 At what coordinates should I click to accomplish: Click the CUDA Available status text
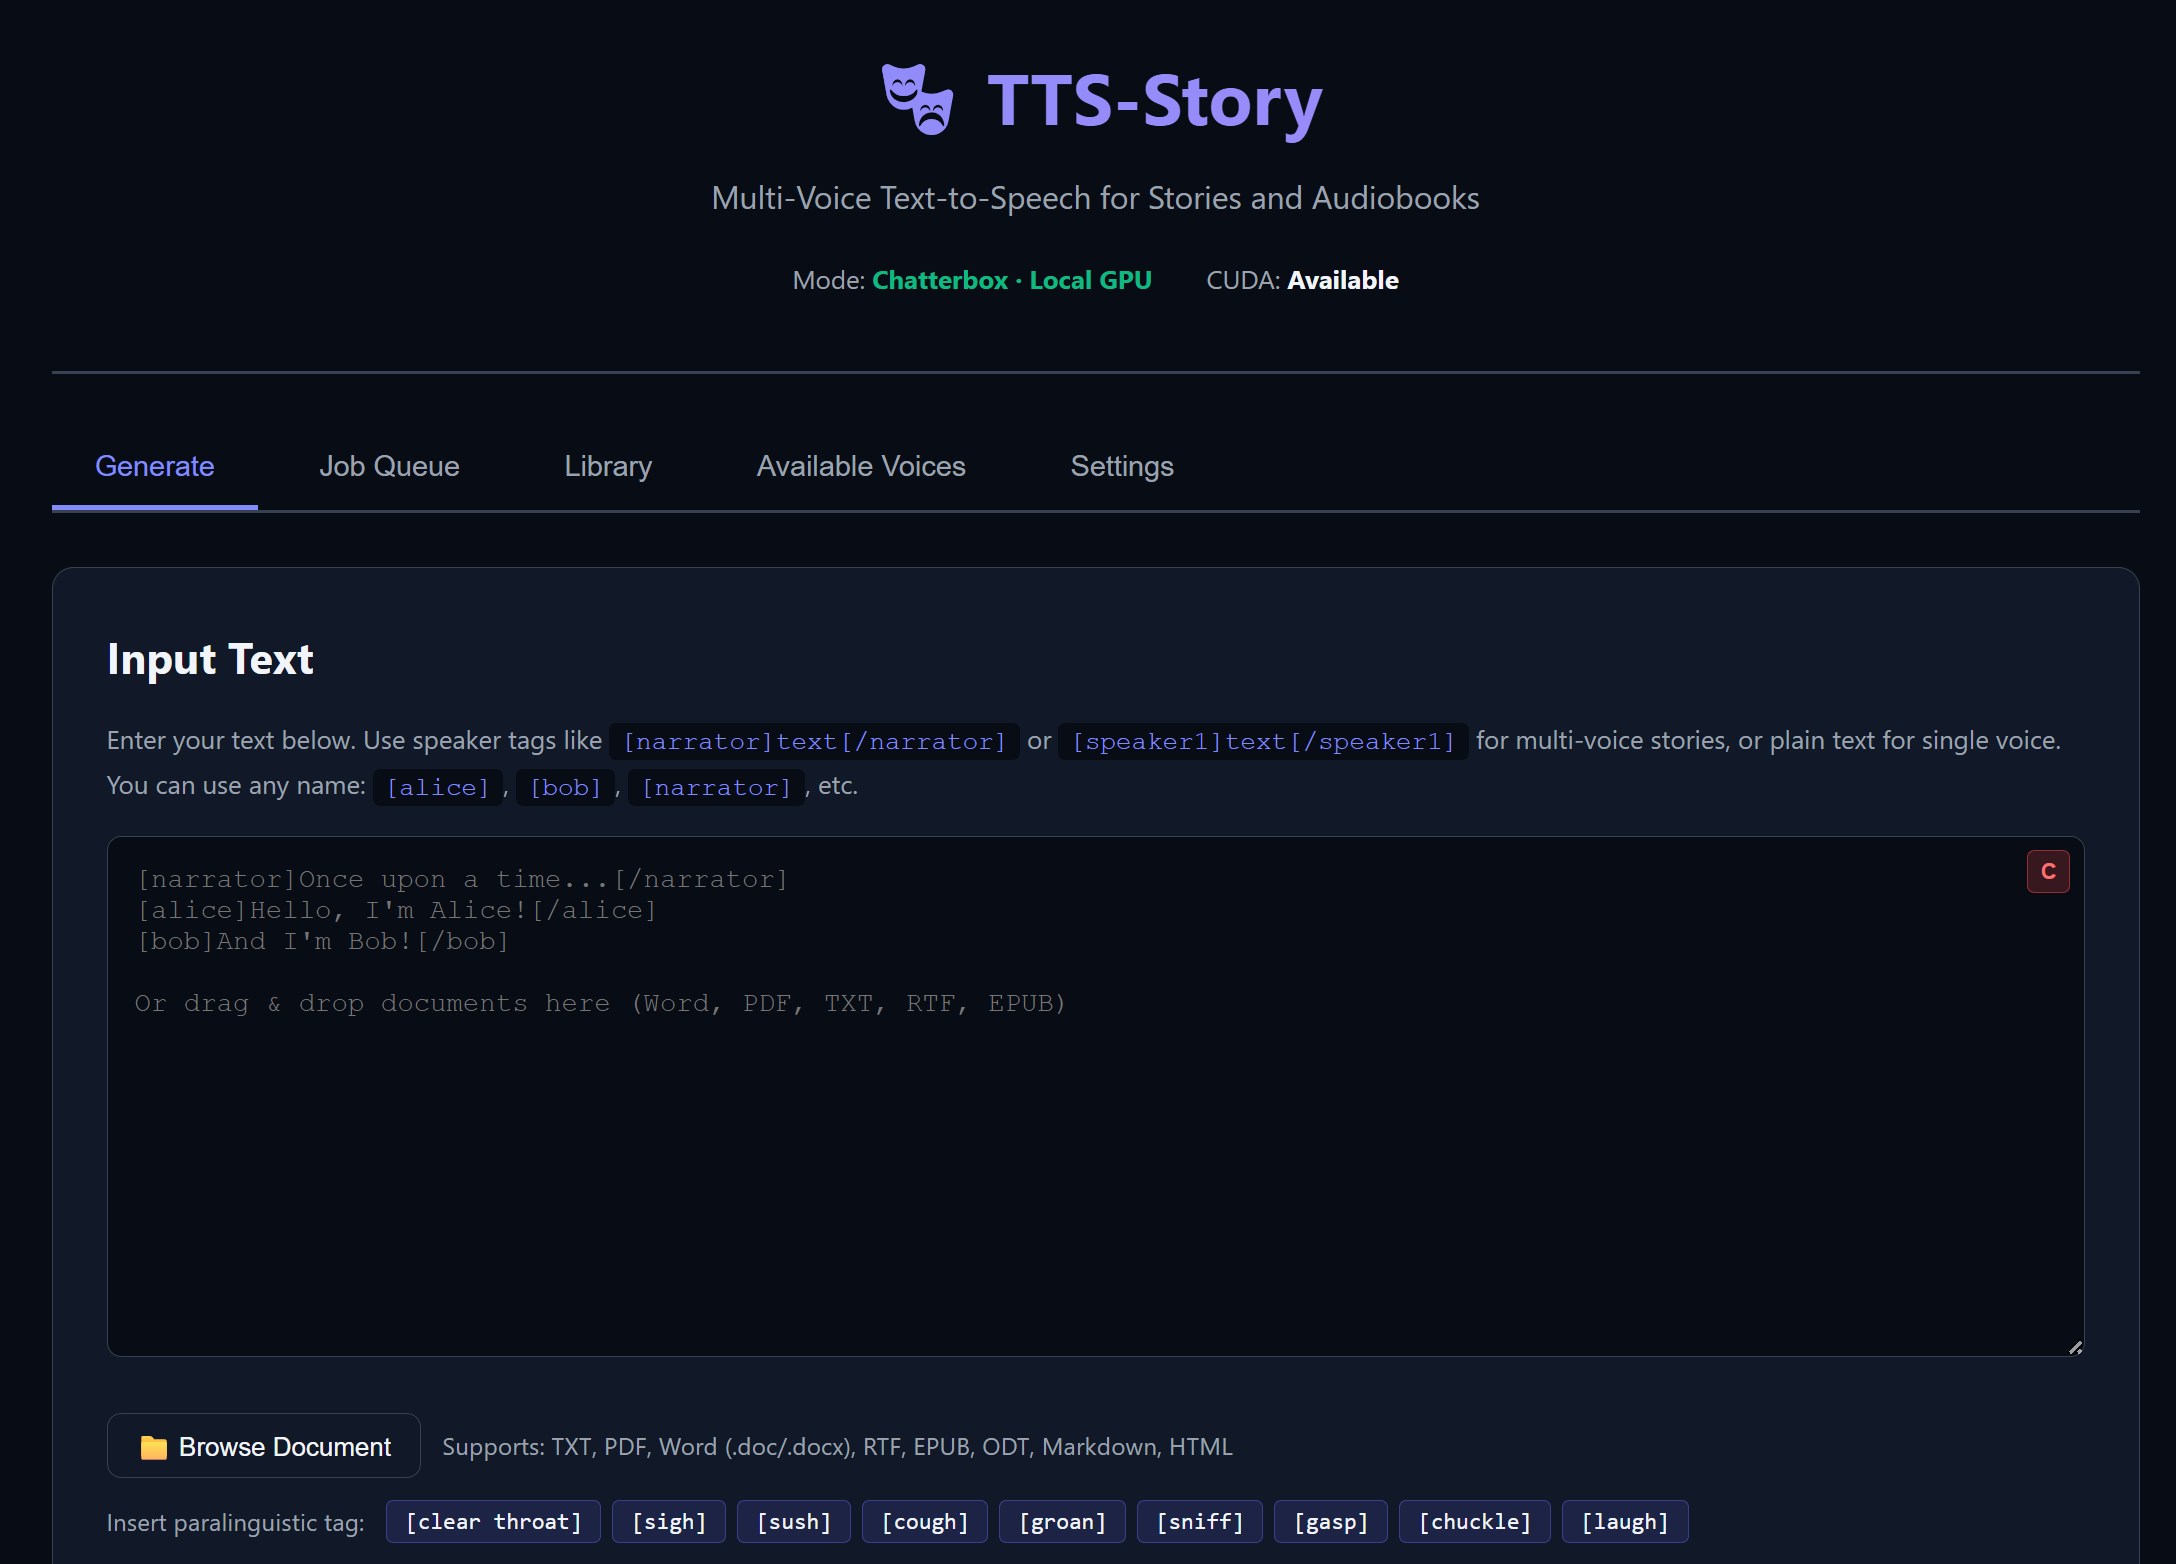coord(1302,280)
